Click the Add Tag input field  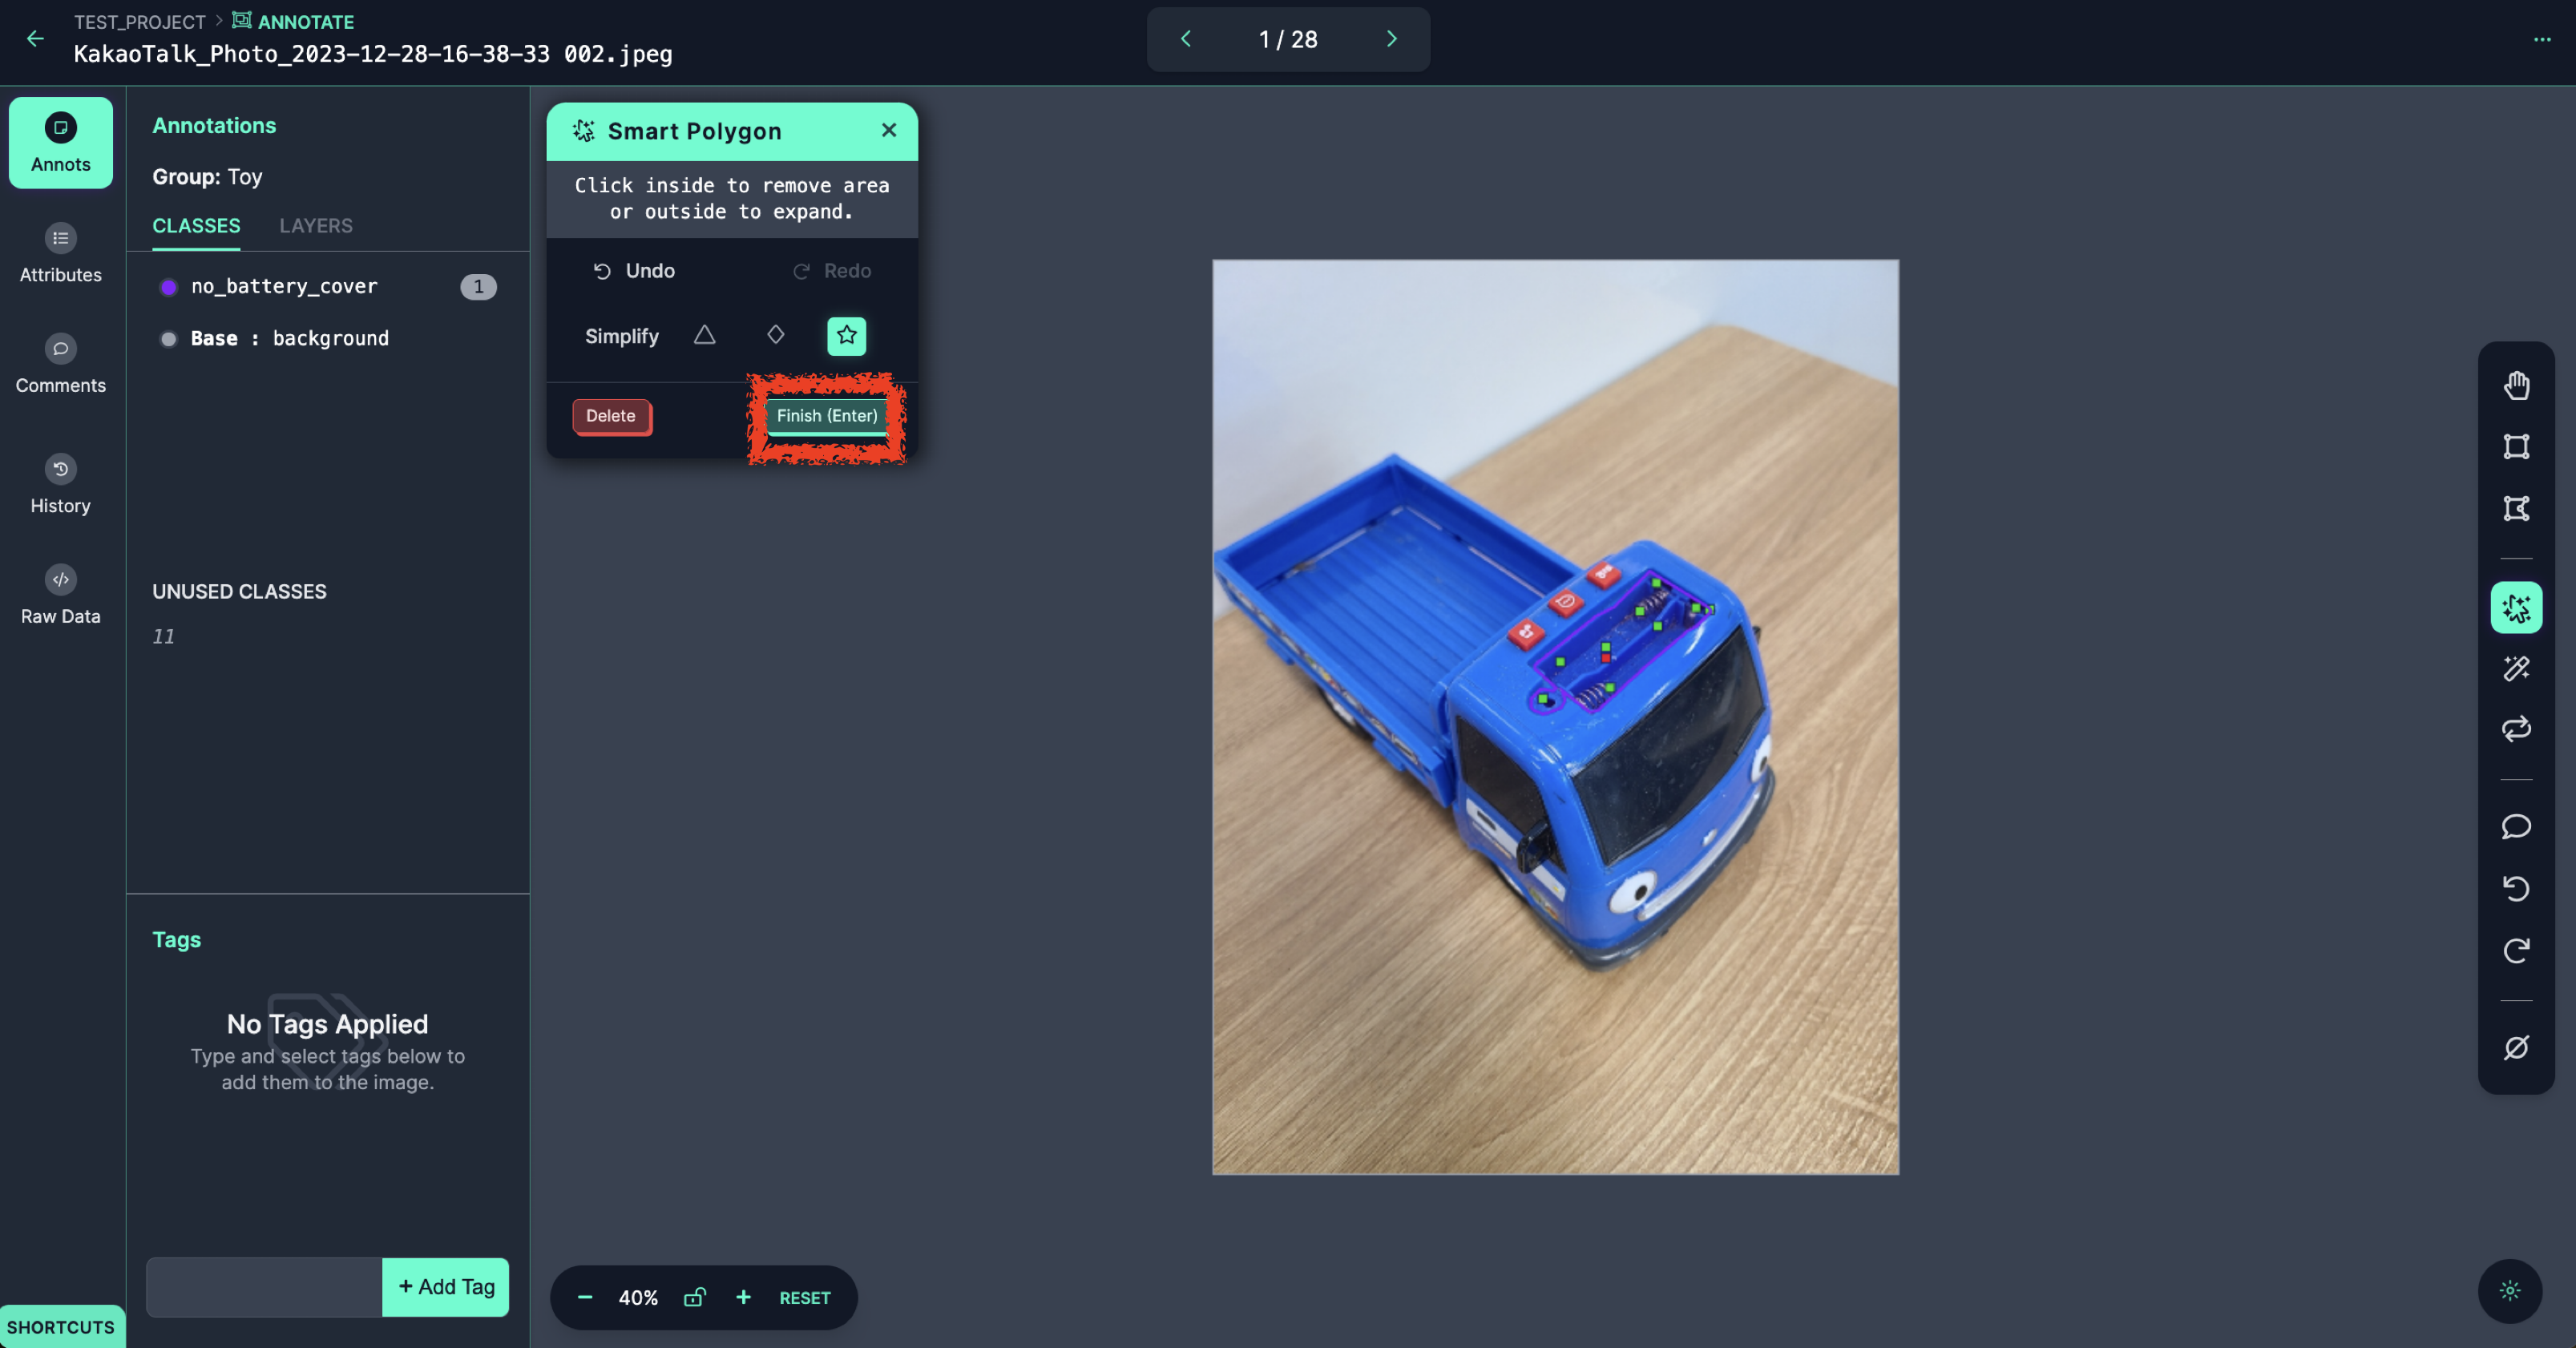tap(262, 1286)
